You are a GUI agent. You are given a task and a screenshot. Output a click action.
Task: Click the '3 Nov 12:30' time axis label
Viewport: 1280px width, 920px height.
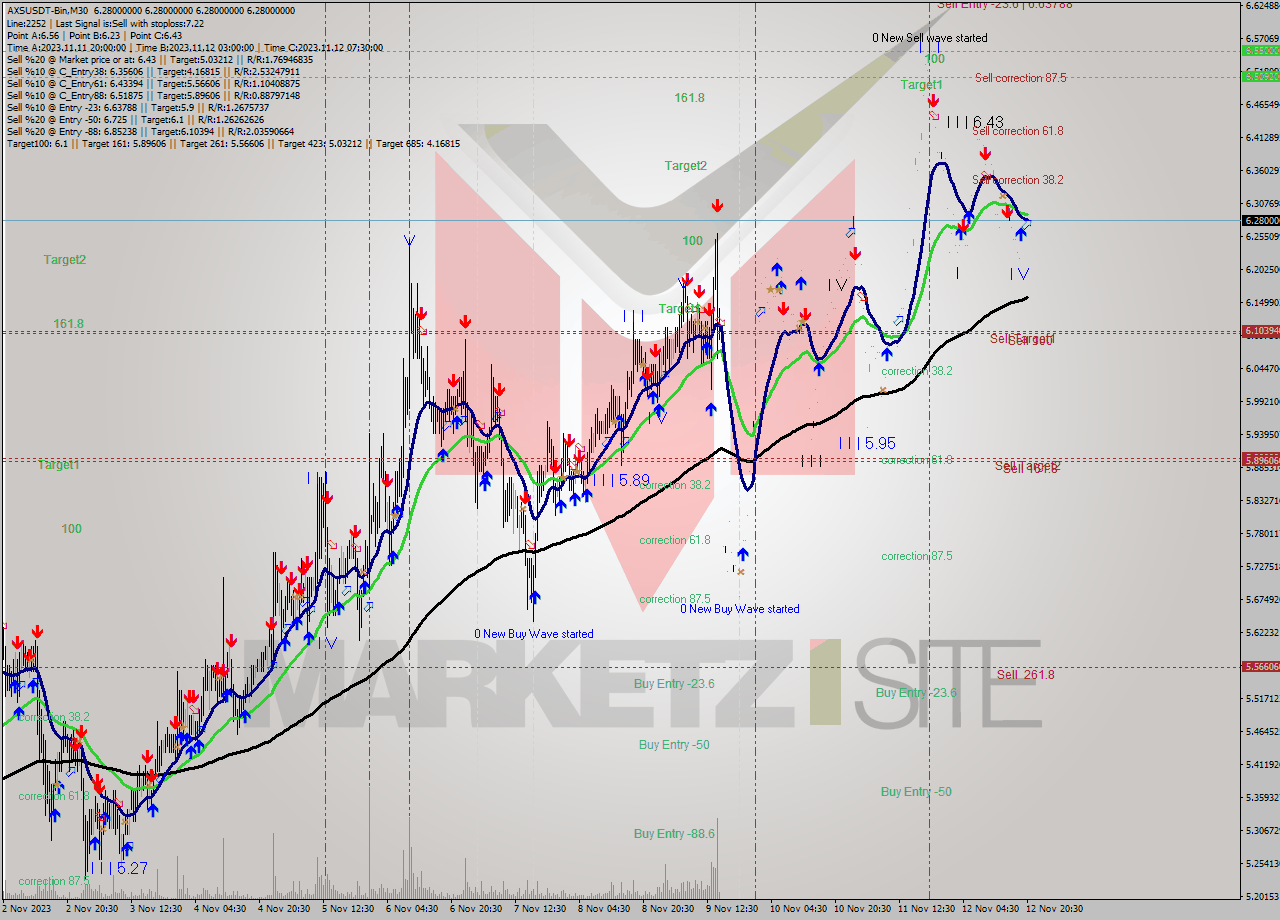155,909
